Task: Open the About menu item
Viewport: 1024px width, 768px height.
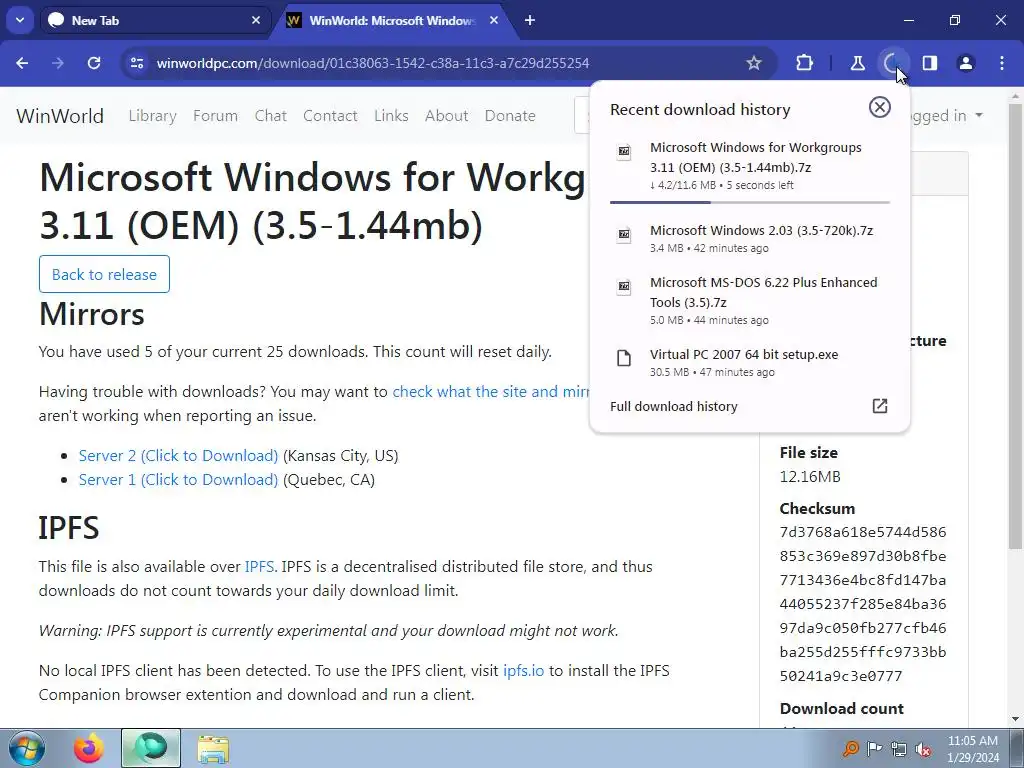Action: (447, 116)
